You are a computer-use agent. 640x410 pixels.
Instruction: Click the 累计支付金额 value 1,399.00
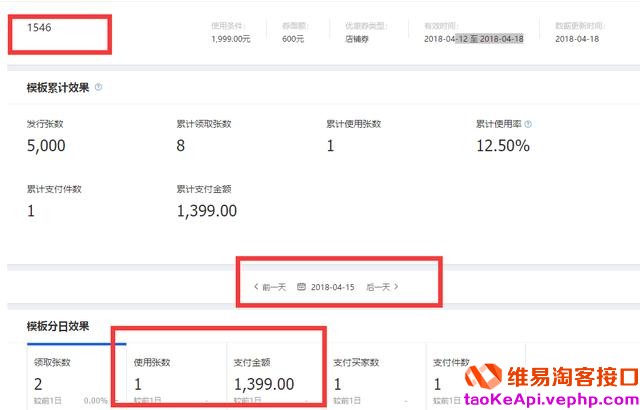207,211
